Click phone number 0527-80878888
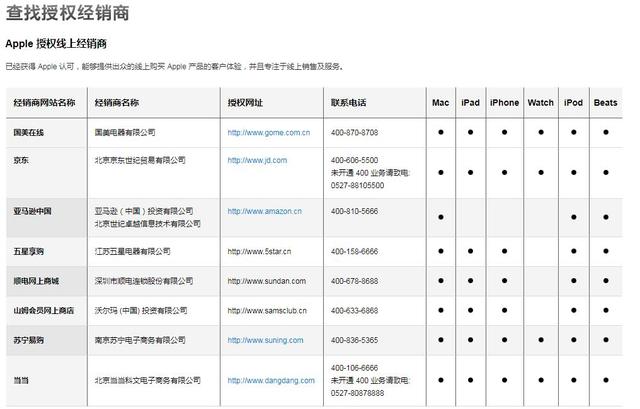Image resolution: width=640 pixels, height=409 pixels. point(358,393)
